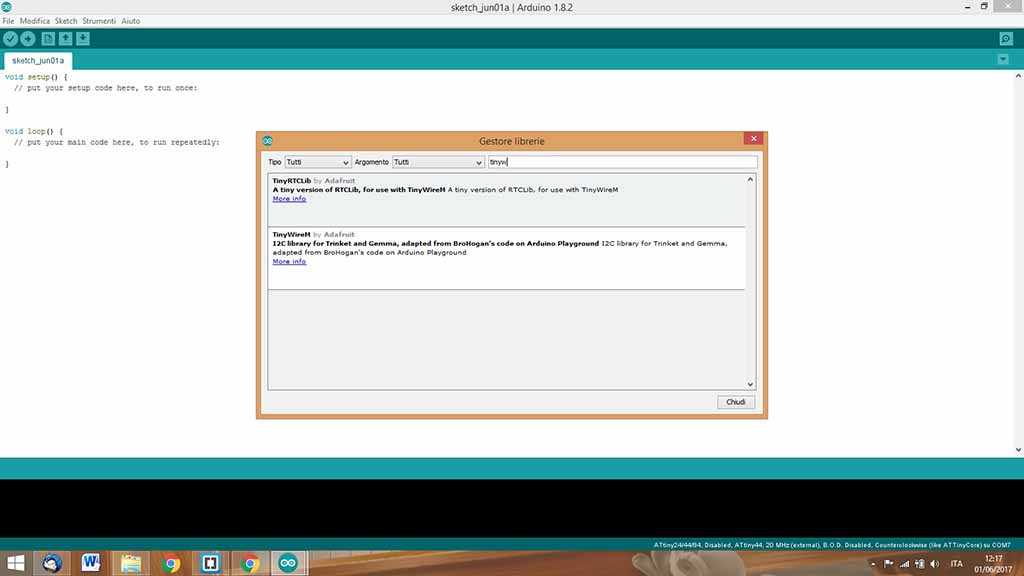Viewport: 1024px width, 576px height.
Task: Open Microsoft Word from the taskbar
Action: (91, 563)
